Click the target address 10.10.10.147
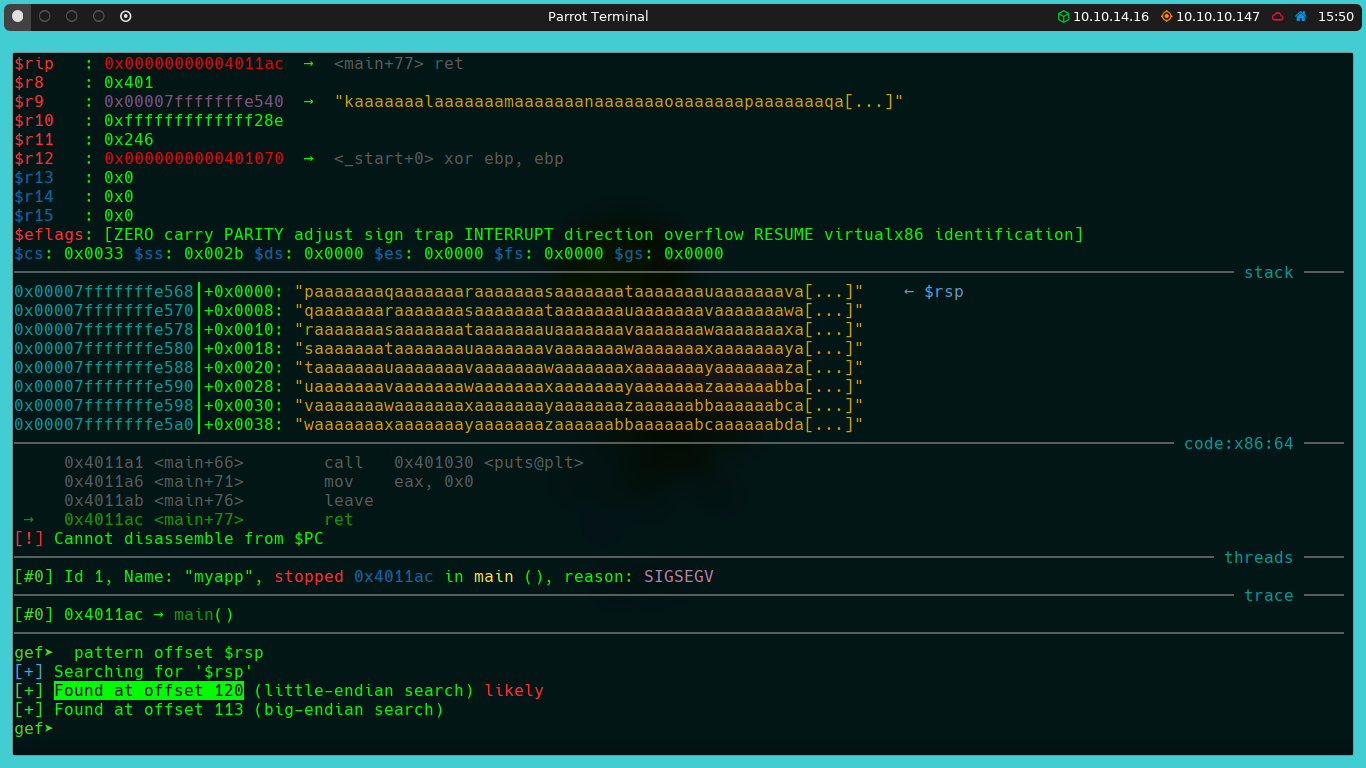 (x=1218, y=16)
